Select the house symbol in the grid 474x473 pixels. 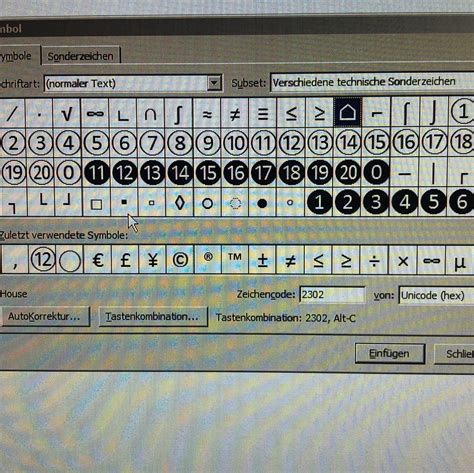click(347, 112)
